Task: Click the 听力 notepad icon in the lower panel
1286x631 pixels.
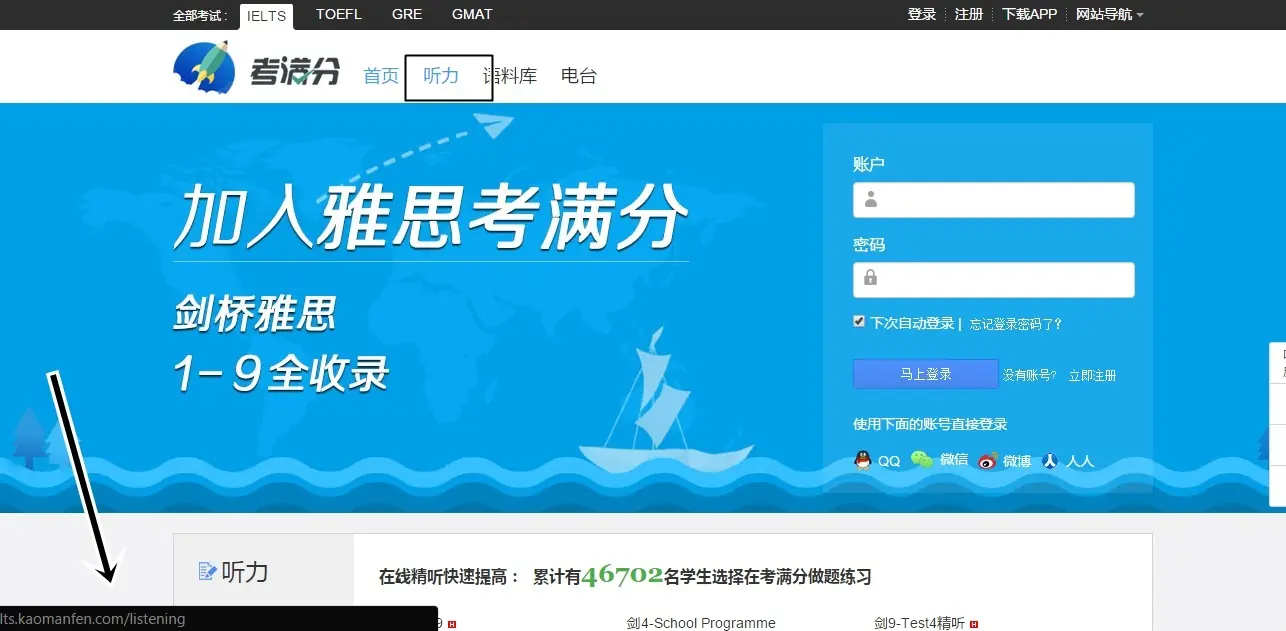Action: tap(208, 572)
